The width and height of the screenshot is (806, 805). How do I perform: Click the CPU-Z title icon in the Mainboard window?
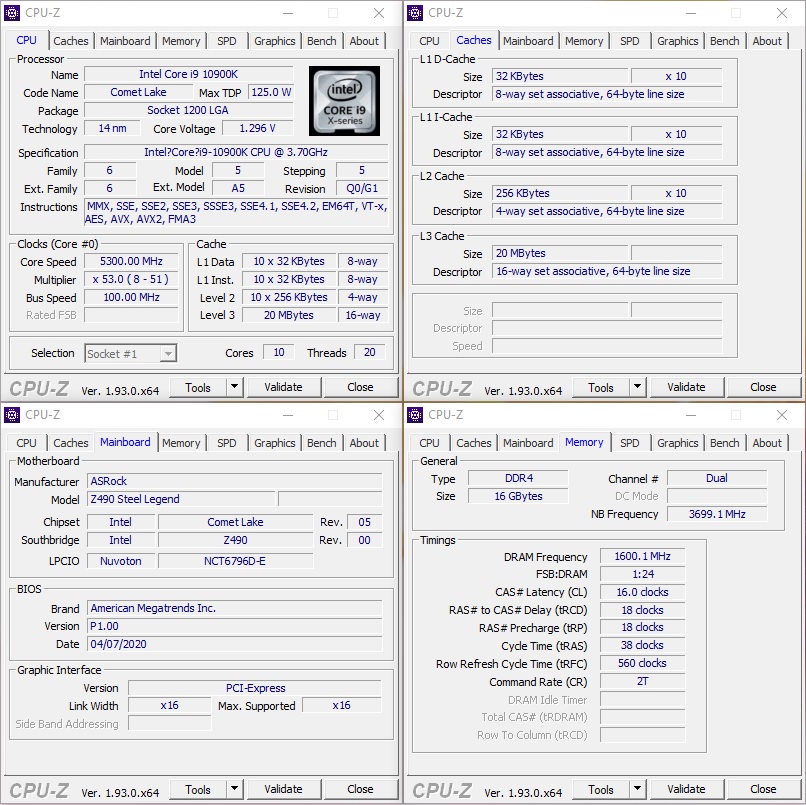(13, 415)
